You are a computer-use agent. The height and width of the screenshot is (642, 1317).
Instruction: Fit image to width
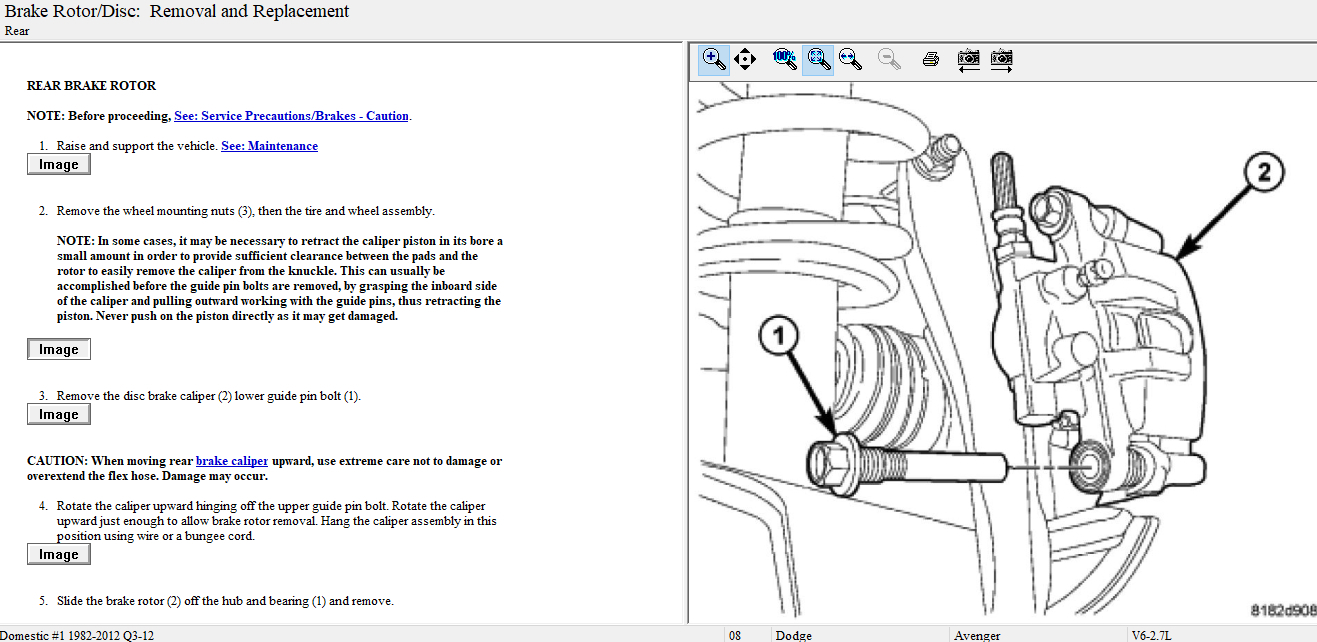(851, 59)
